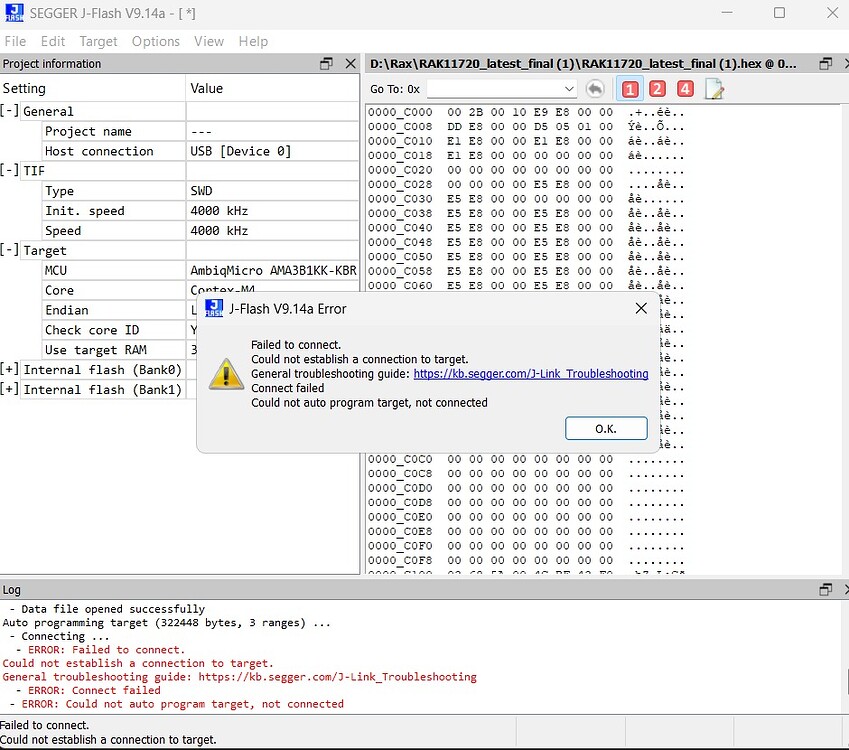
Task: Undock the Project information panel
Action: coord(326,64)
